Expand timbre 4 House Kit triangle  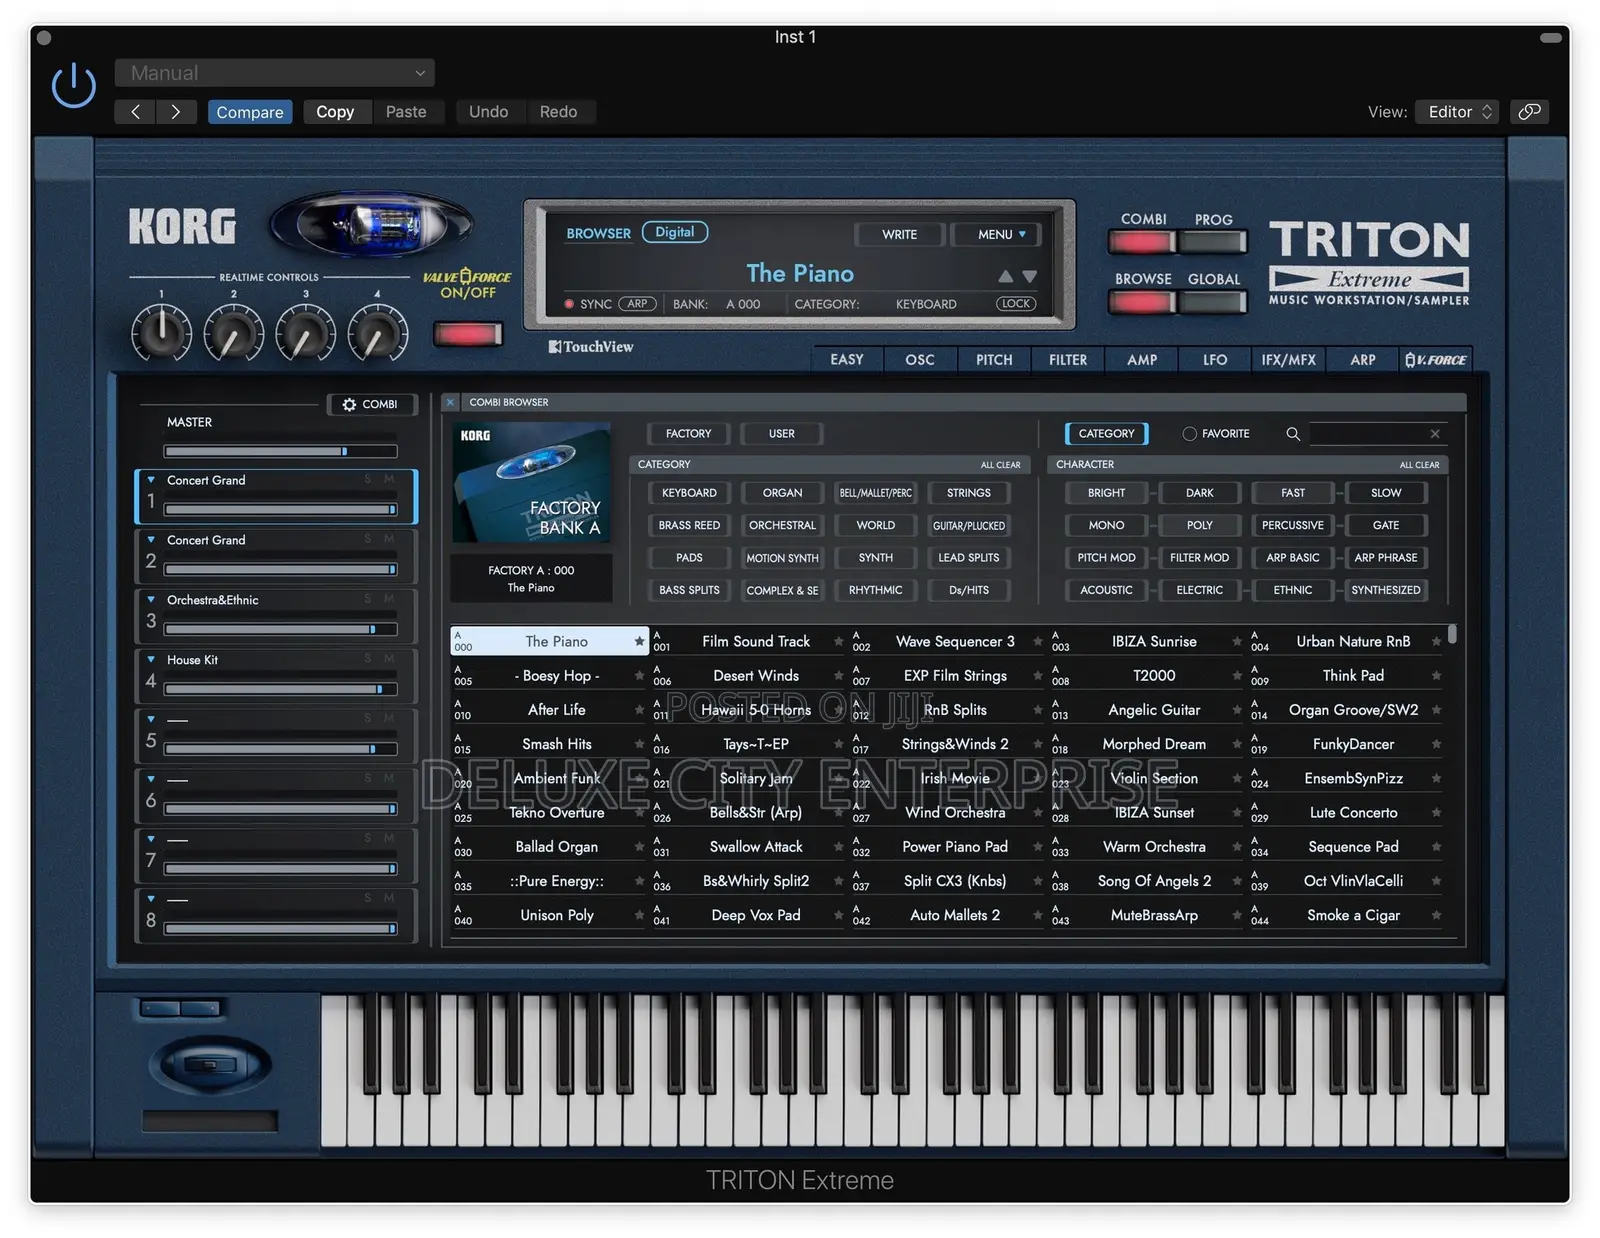pyautogui.click(x=151, y=660)
